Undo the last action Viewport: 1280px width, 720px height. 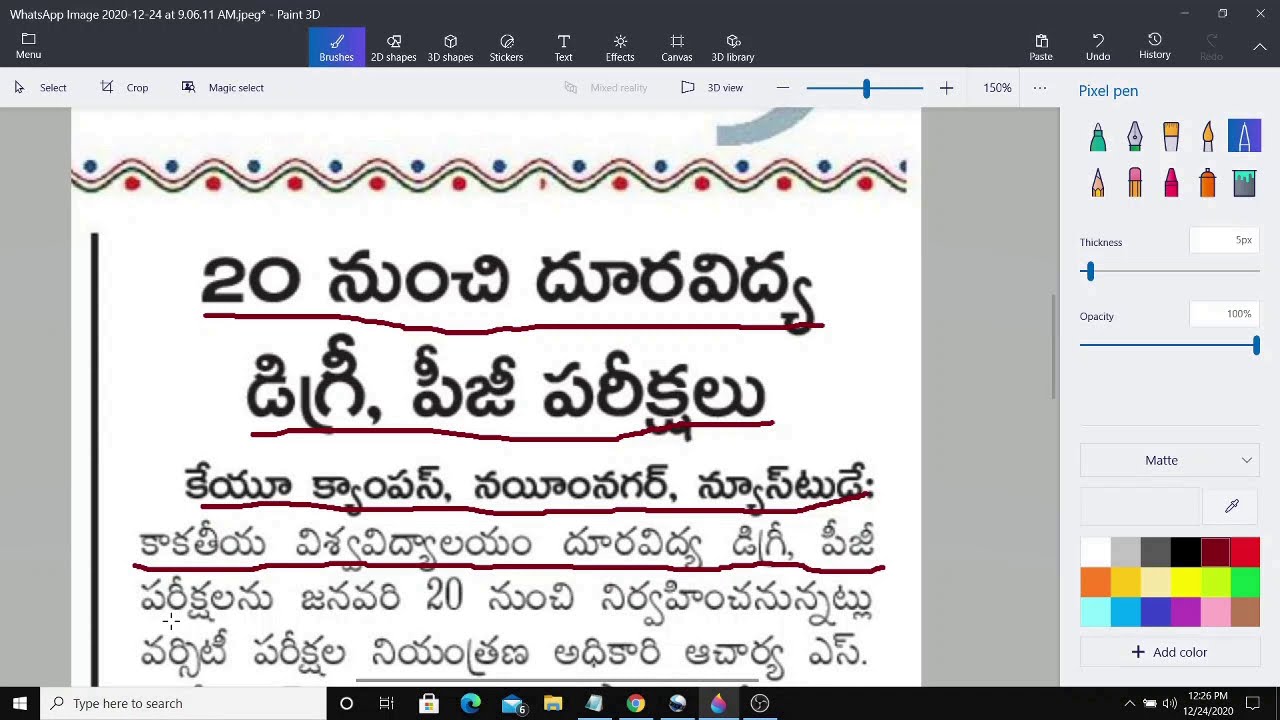[x=1098, y=47]
